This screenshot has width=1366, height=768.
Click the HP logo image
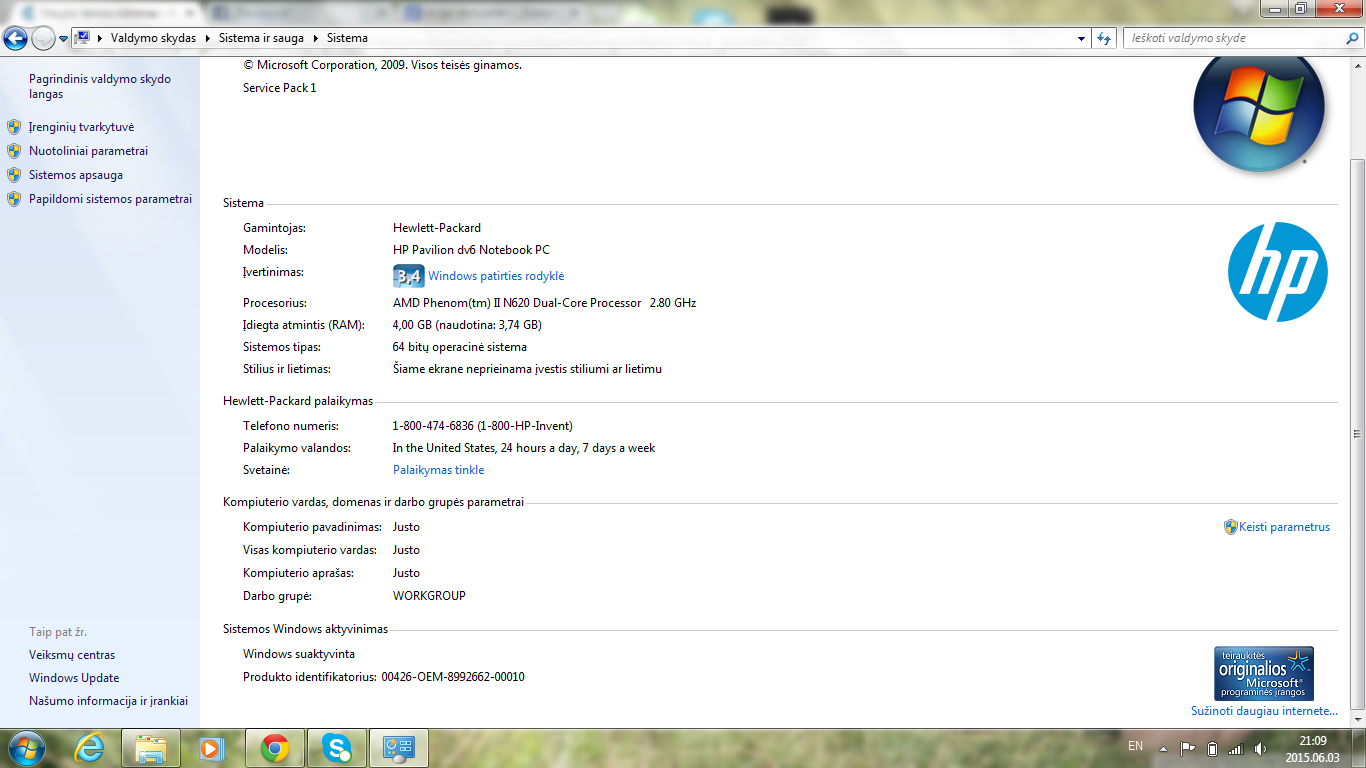point(1278,272)
